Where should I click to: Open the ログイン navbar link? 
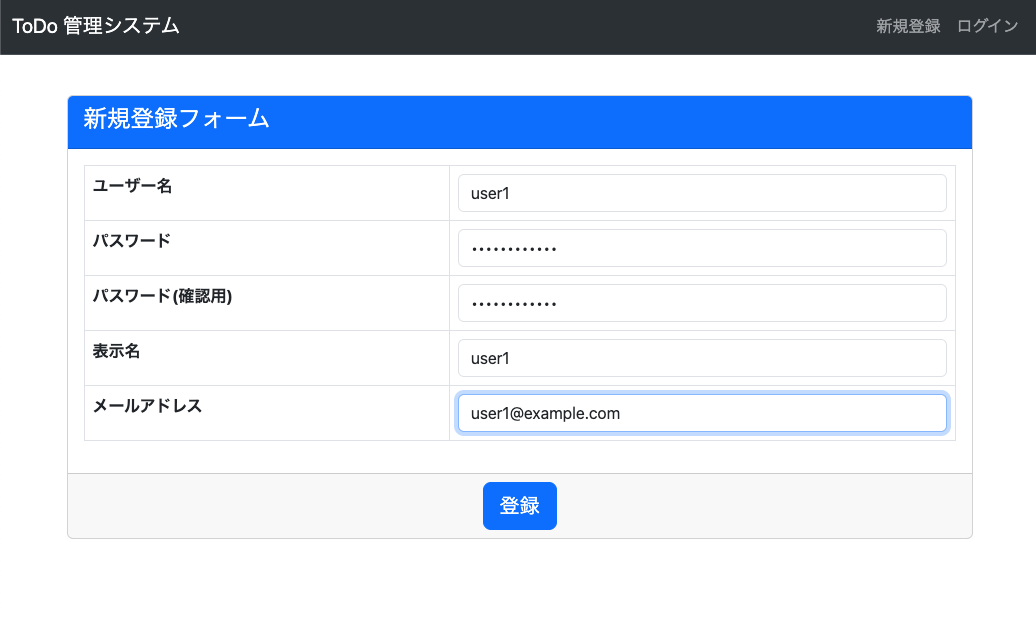(987, 26)
